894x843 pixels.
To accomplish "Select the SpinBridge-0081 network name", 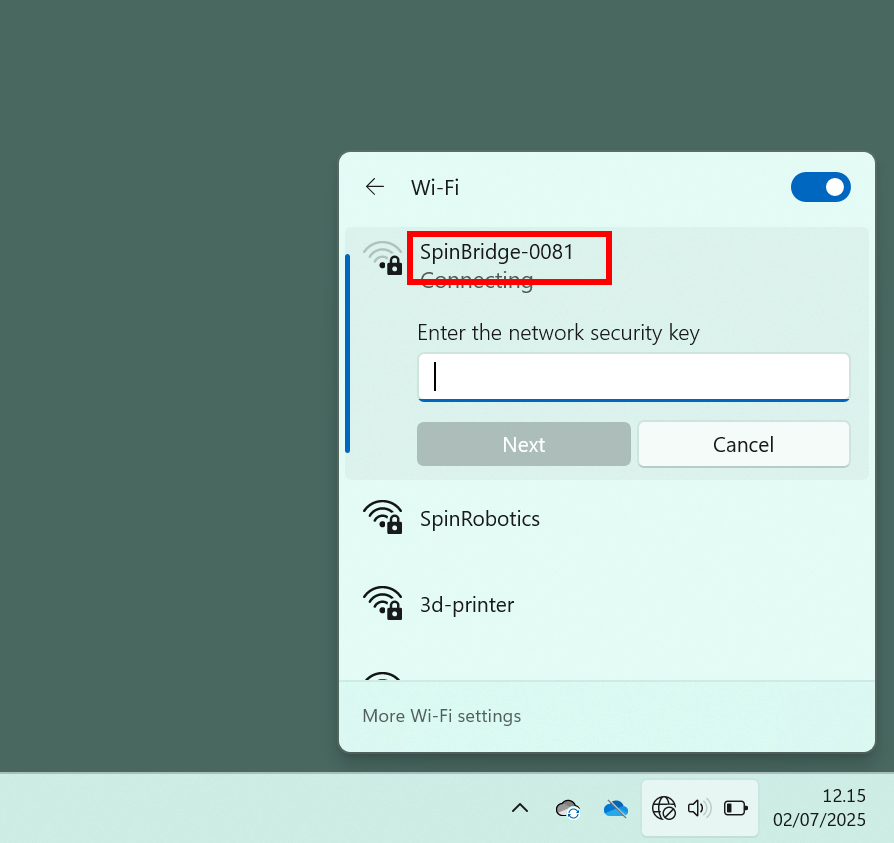I will 497,252.
